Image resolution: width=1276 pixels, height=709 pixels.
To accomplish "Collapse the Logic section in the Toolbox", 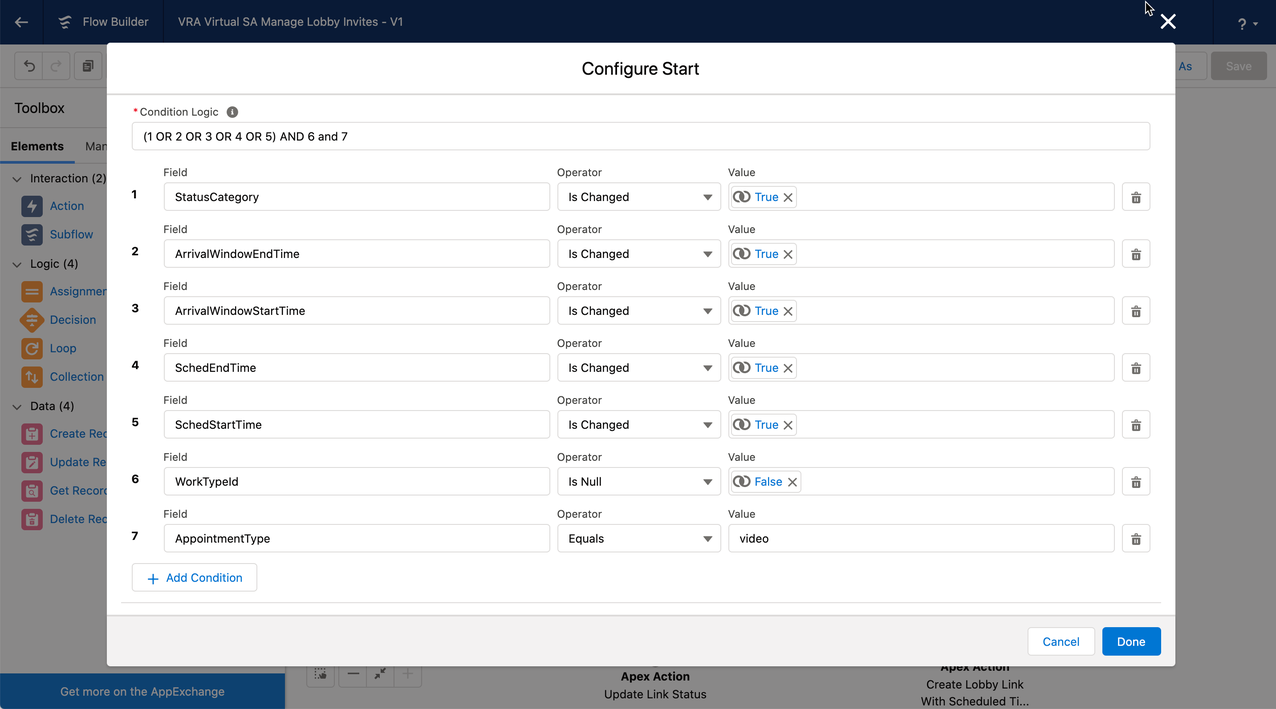I will [x=16, y=262].
